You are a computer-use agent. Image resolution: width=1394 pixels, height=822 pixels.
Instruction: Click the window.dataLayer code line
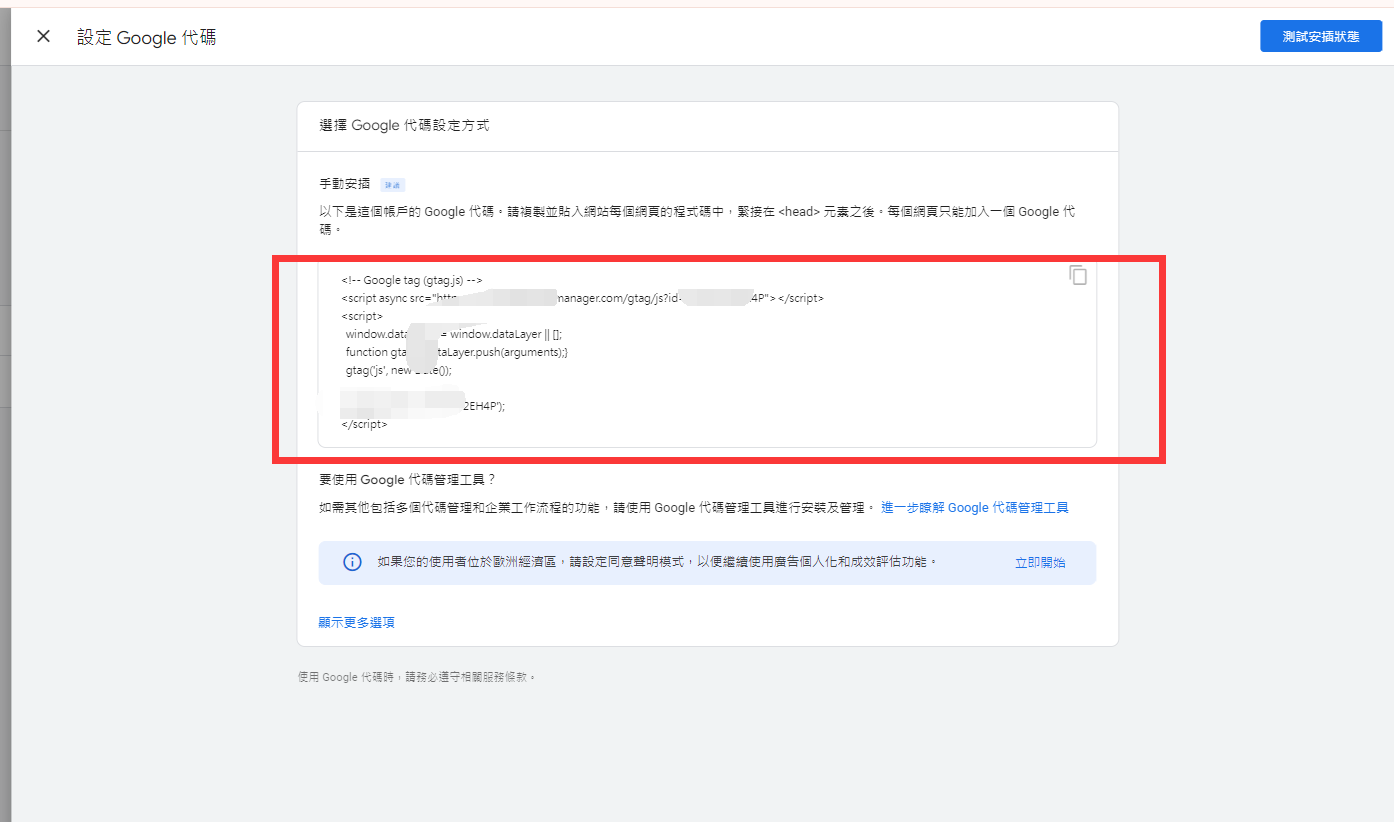(460, 334)
